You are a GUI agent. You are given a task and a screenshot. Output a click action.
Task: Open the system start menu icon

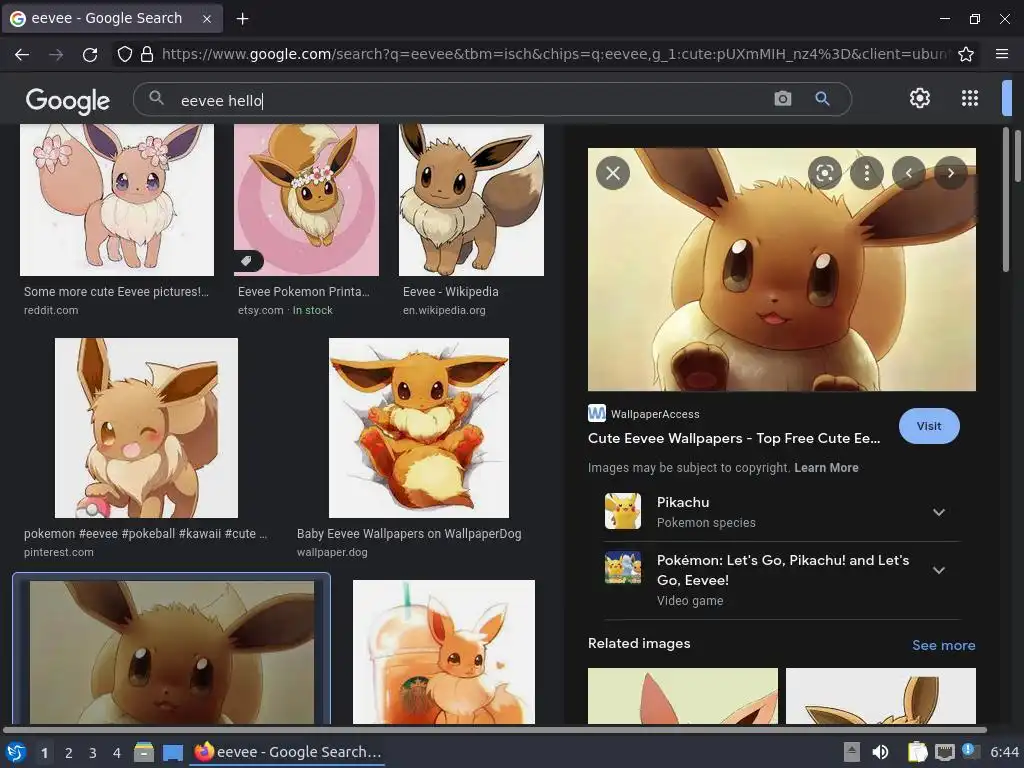coord(16,752)
